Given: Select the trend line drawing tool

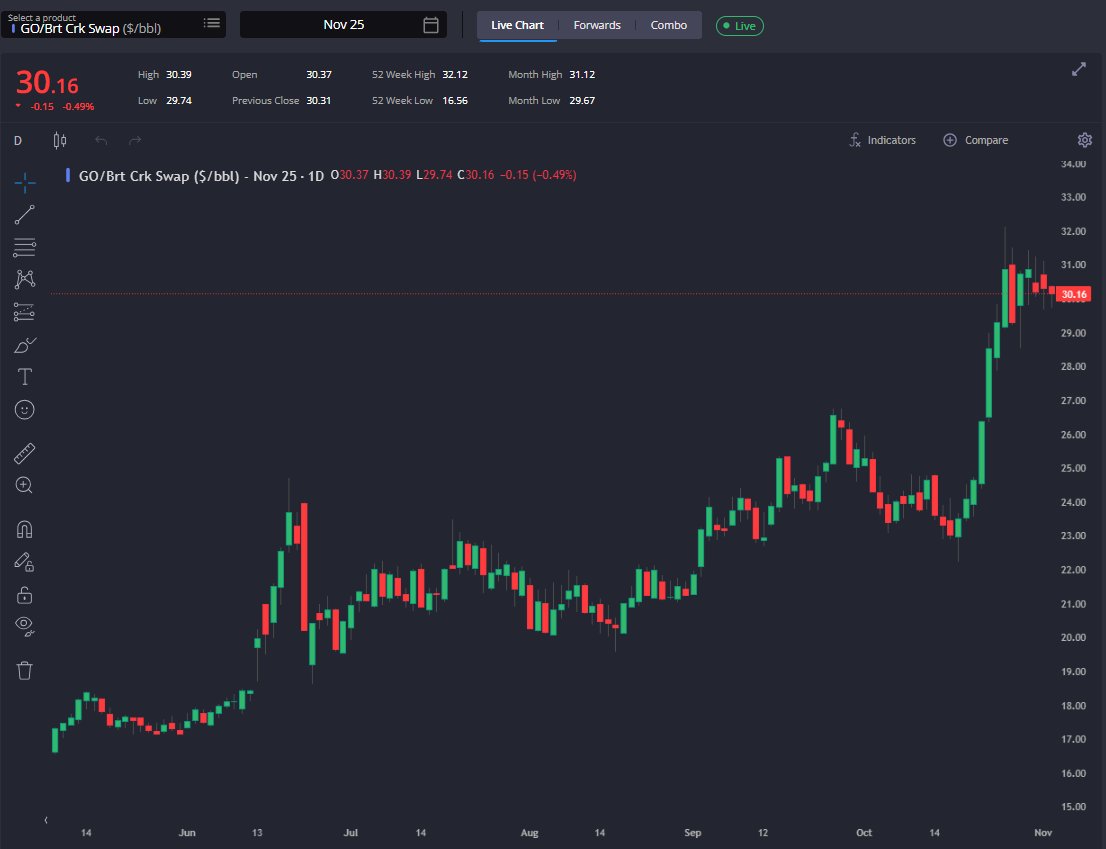Looking at the screenshot, I should point(25,215).
